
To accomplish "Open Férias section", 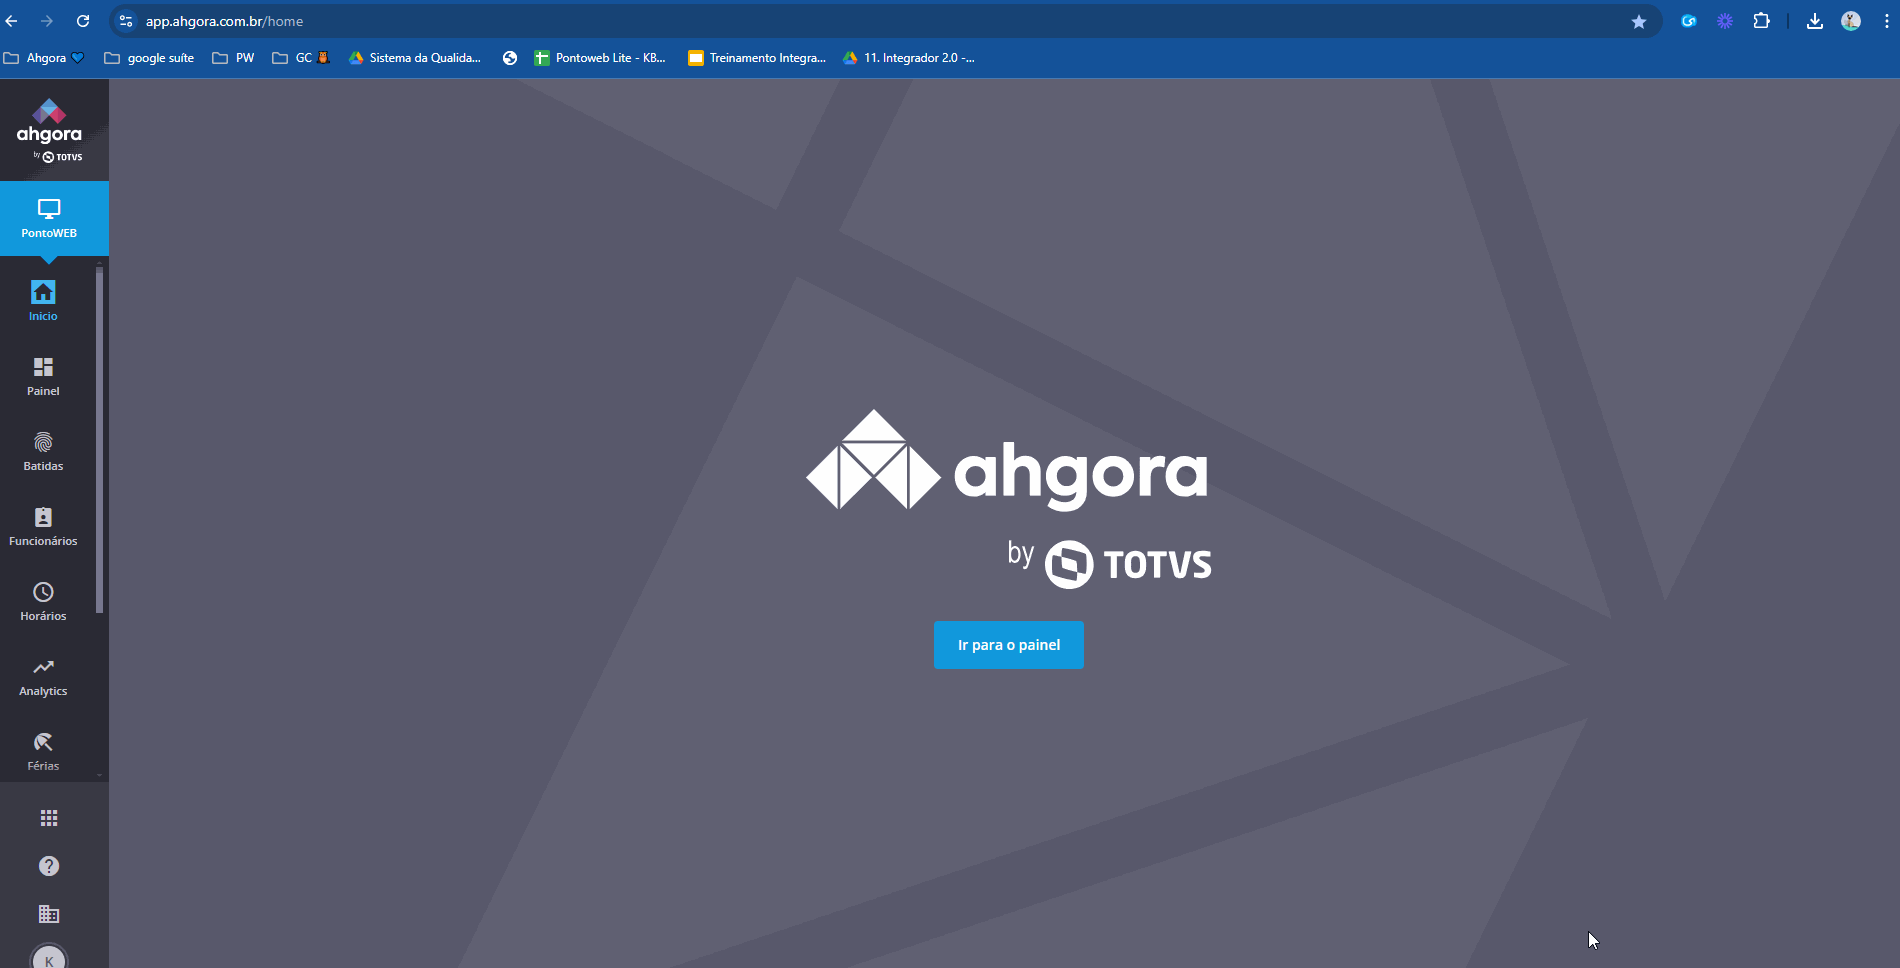I will (43, 751).
